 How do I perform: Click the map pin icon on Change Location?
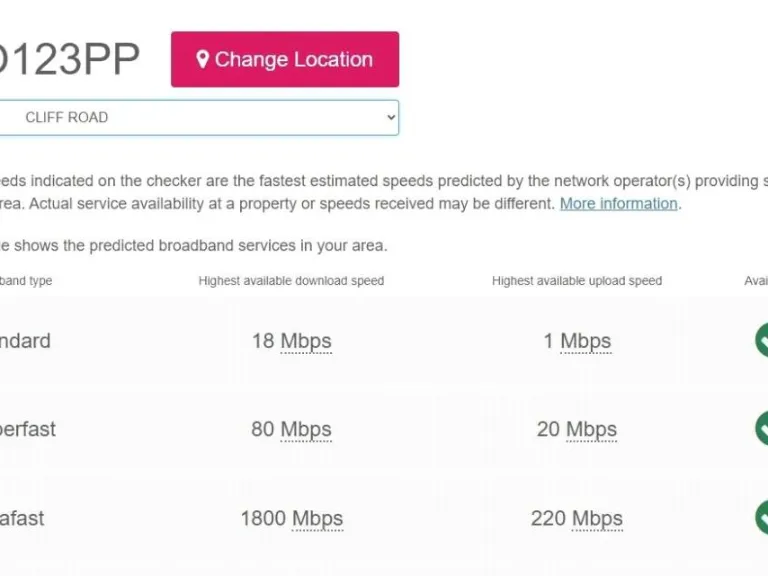tap(202, 60)
